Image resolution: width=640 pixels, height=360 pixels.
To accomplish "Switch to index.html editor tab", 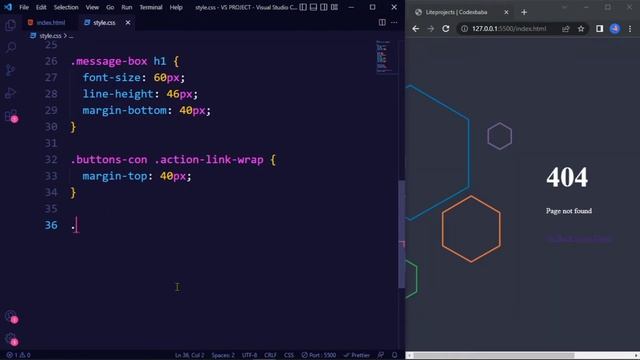I will click(x=46, y=22).
